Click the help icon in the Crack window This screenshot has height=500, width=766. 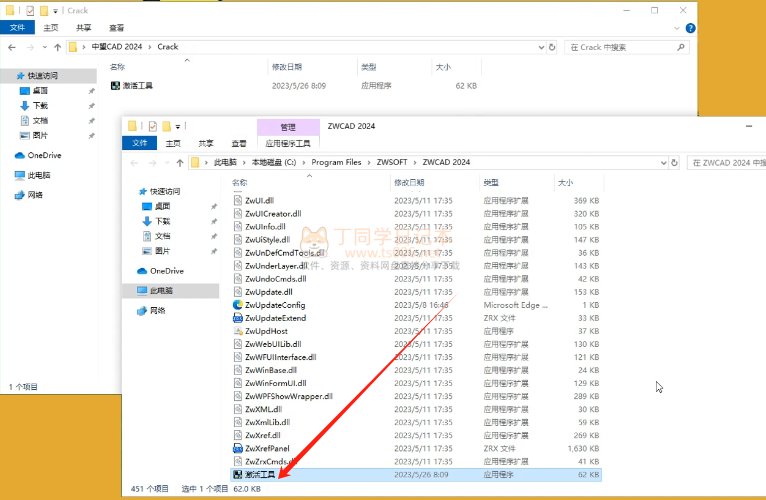coord(690,28)
